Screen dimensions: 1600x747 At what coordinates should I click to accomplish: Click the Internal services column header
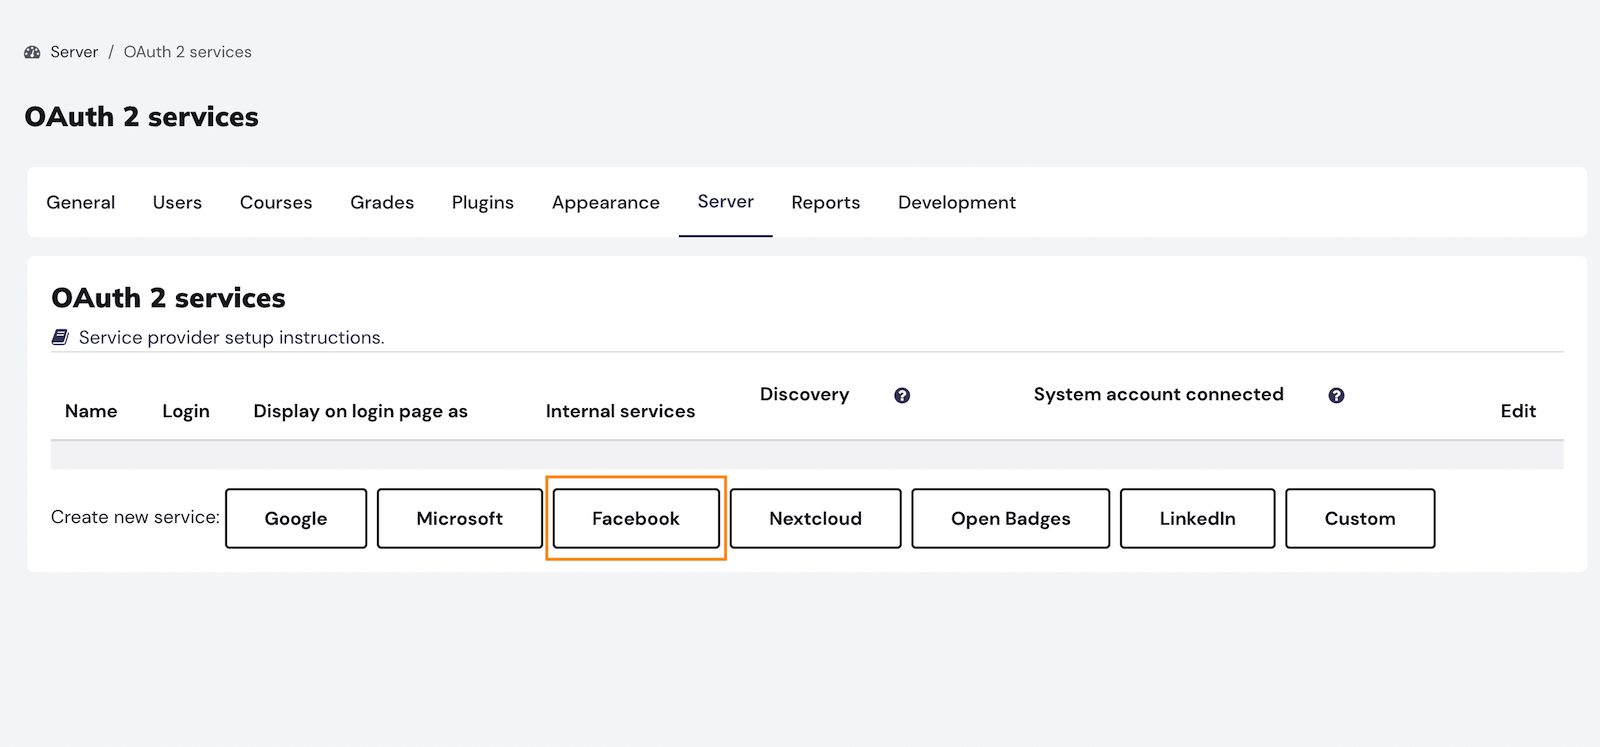click(x=620, y=411)
